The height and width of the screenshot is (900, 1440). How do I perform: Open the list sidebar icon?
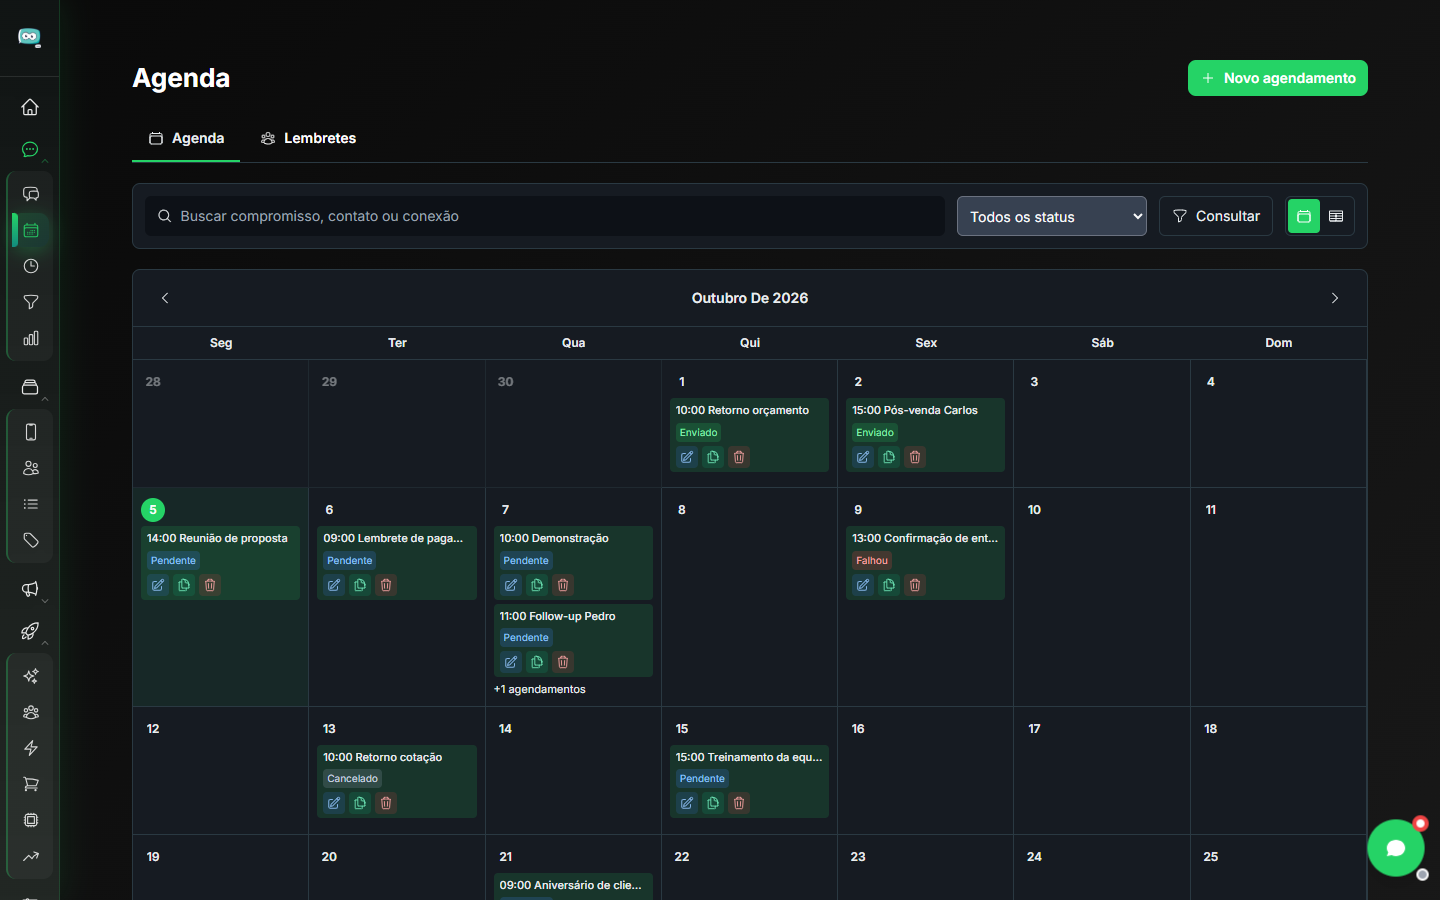click(31, 504)
